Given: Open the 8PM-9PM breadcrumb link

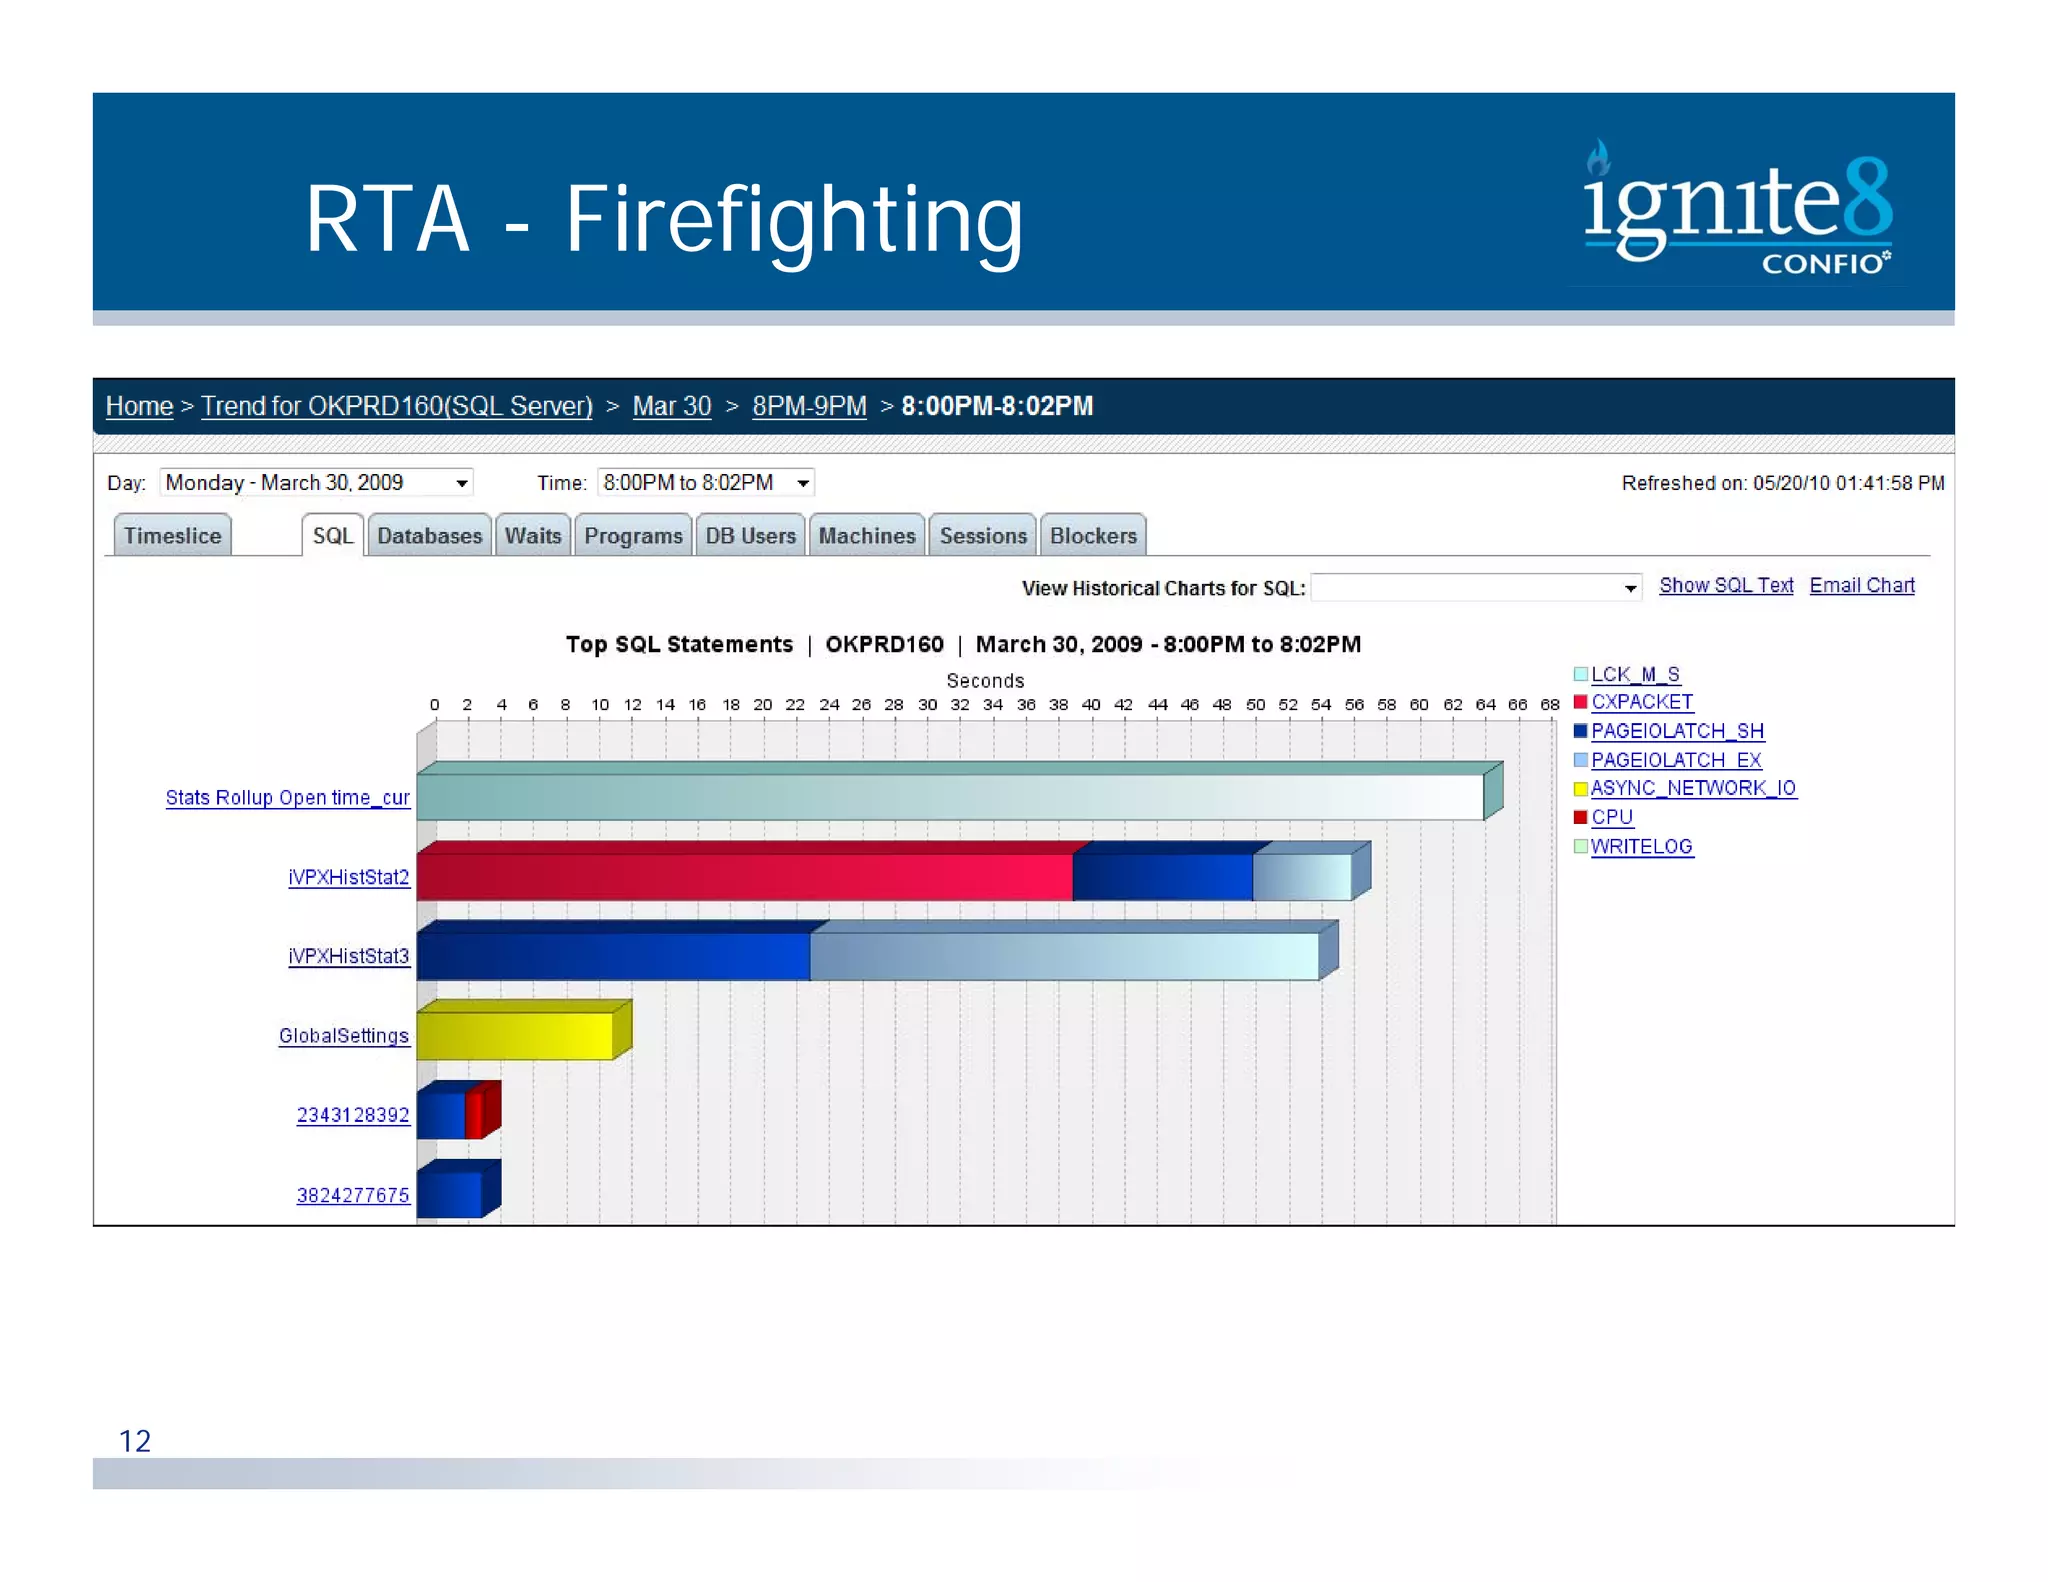Looking at the screenshot, I should 809,406.
